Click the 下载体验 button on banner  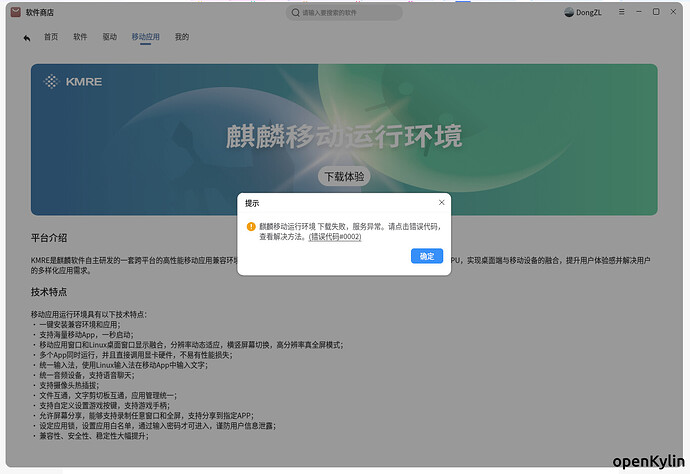pos(344,176)
